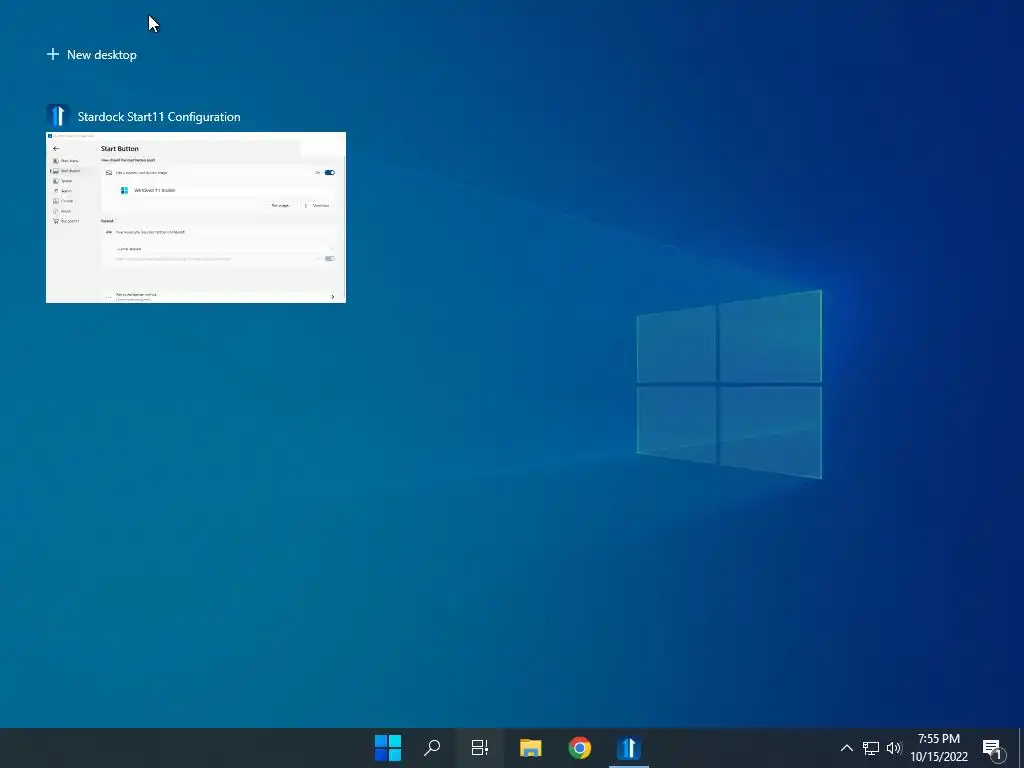This screenshot has width=1024, height=768.
Task: Click the Start11 icon beside the window title
Action: (57, 116)
